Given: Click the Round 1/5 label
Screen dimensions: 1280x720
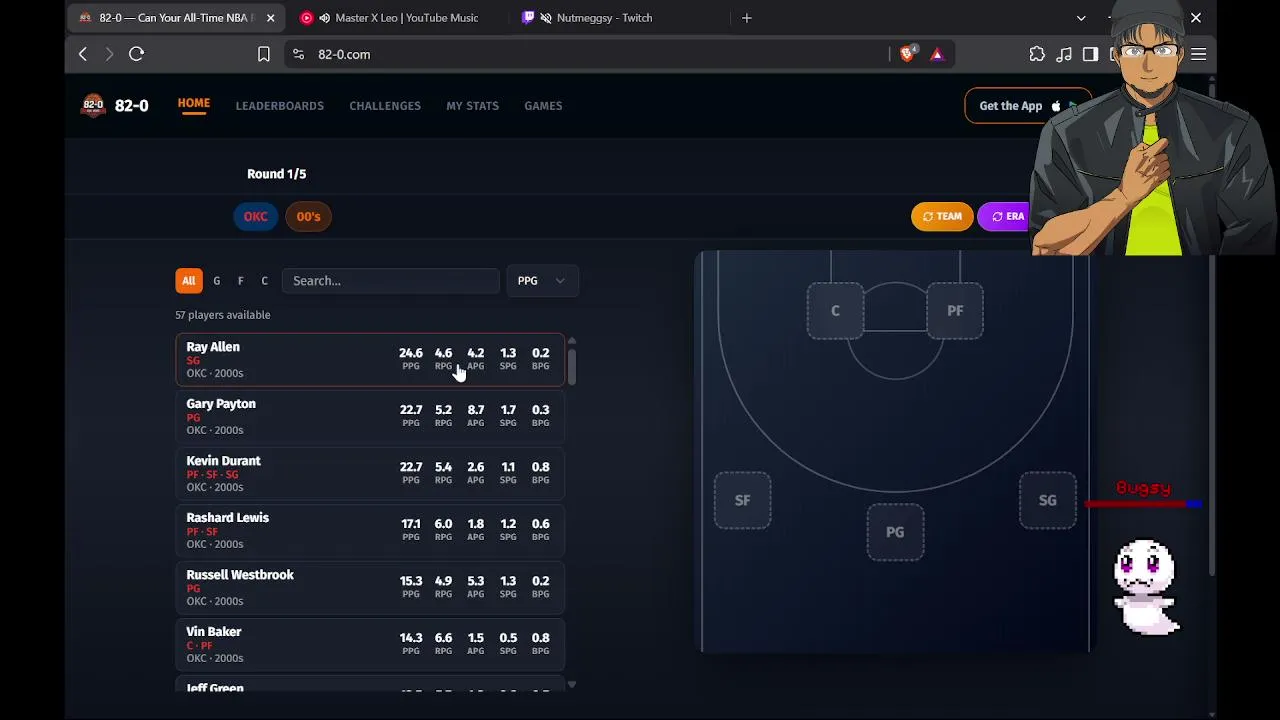Looking at the screenshot, I should [x=277, y=174].
